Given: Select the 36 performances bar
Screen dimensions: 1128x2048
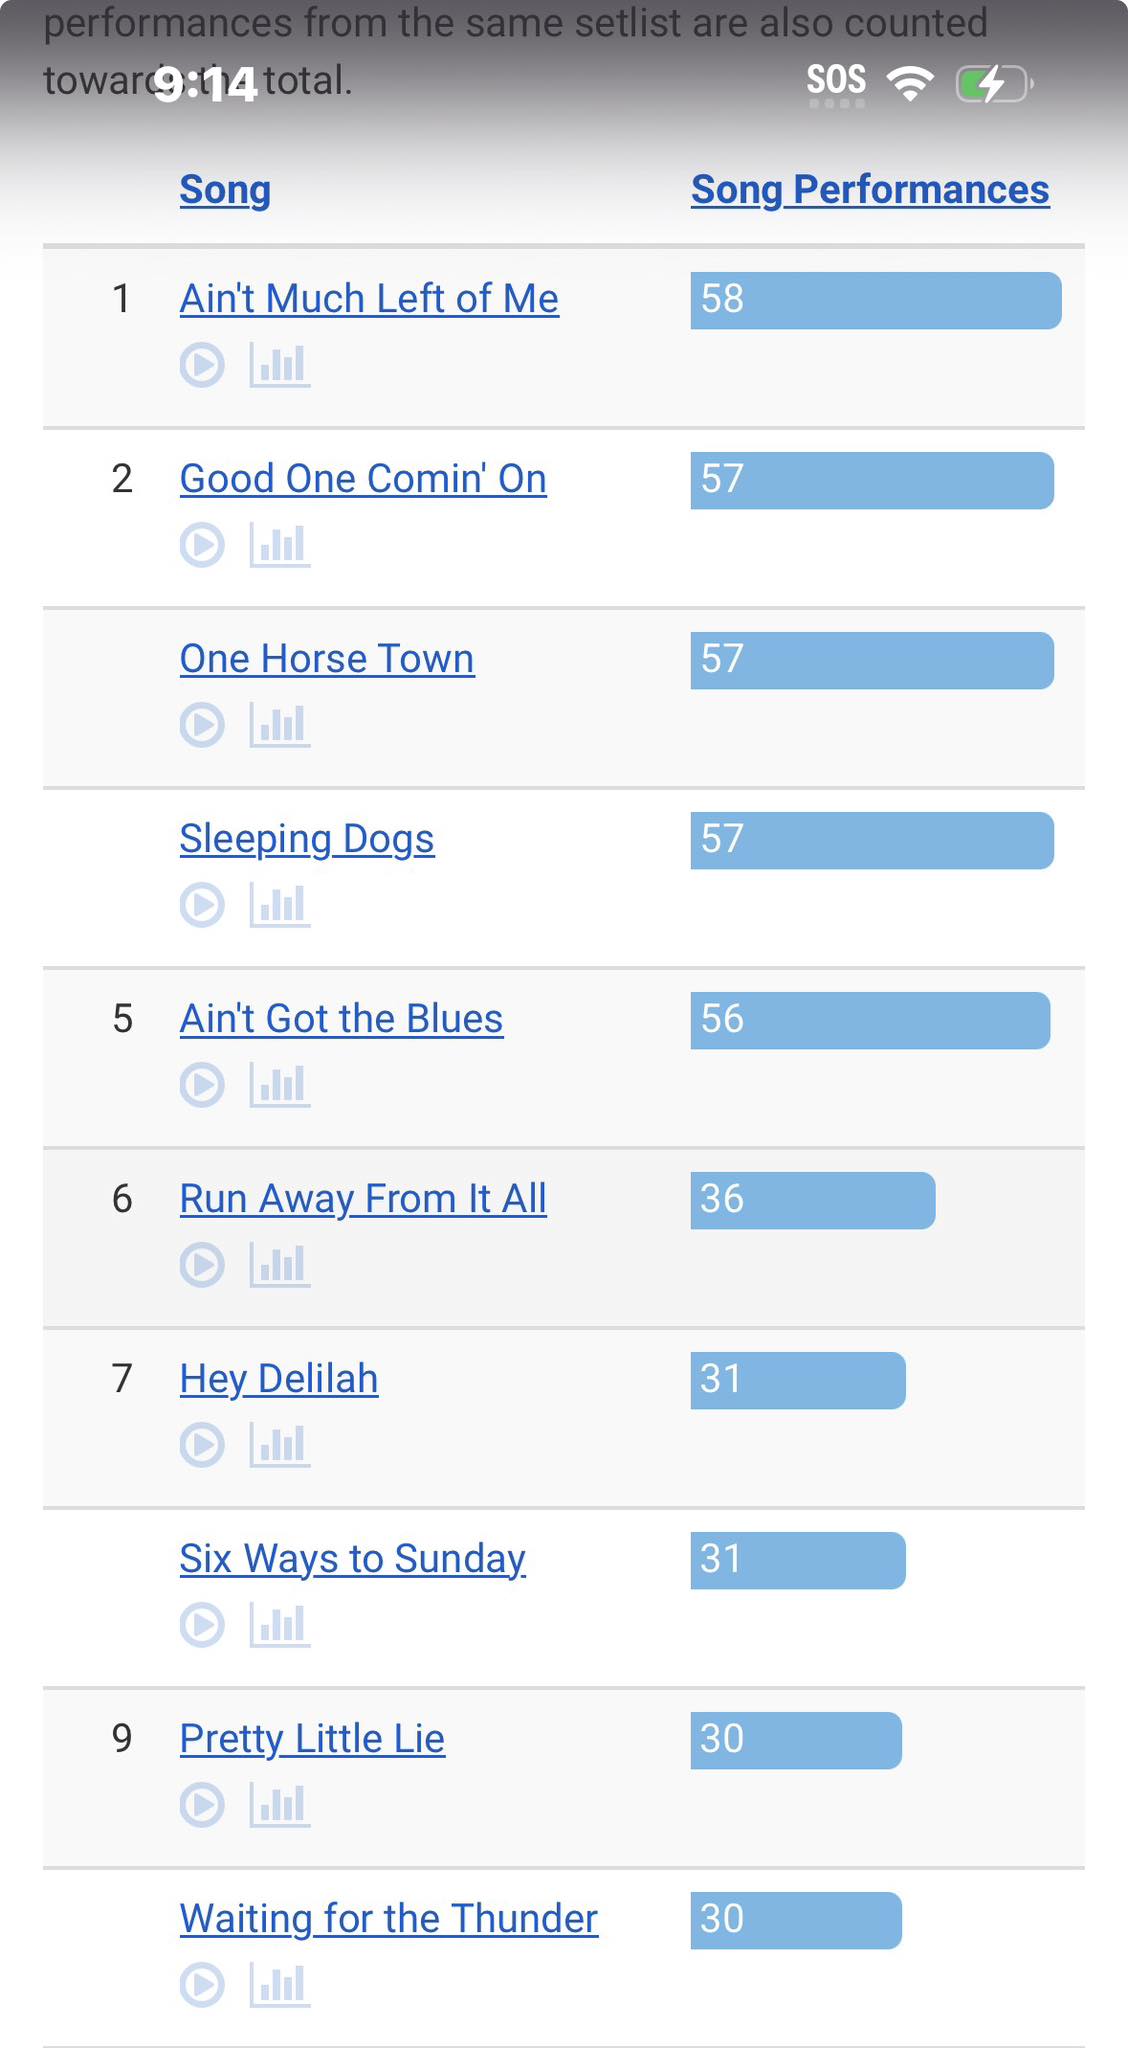Looking at the screenshot, I should click(813, 1200).
